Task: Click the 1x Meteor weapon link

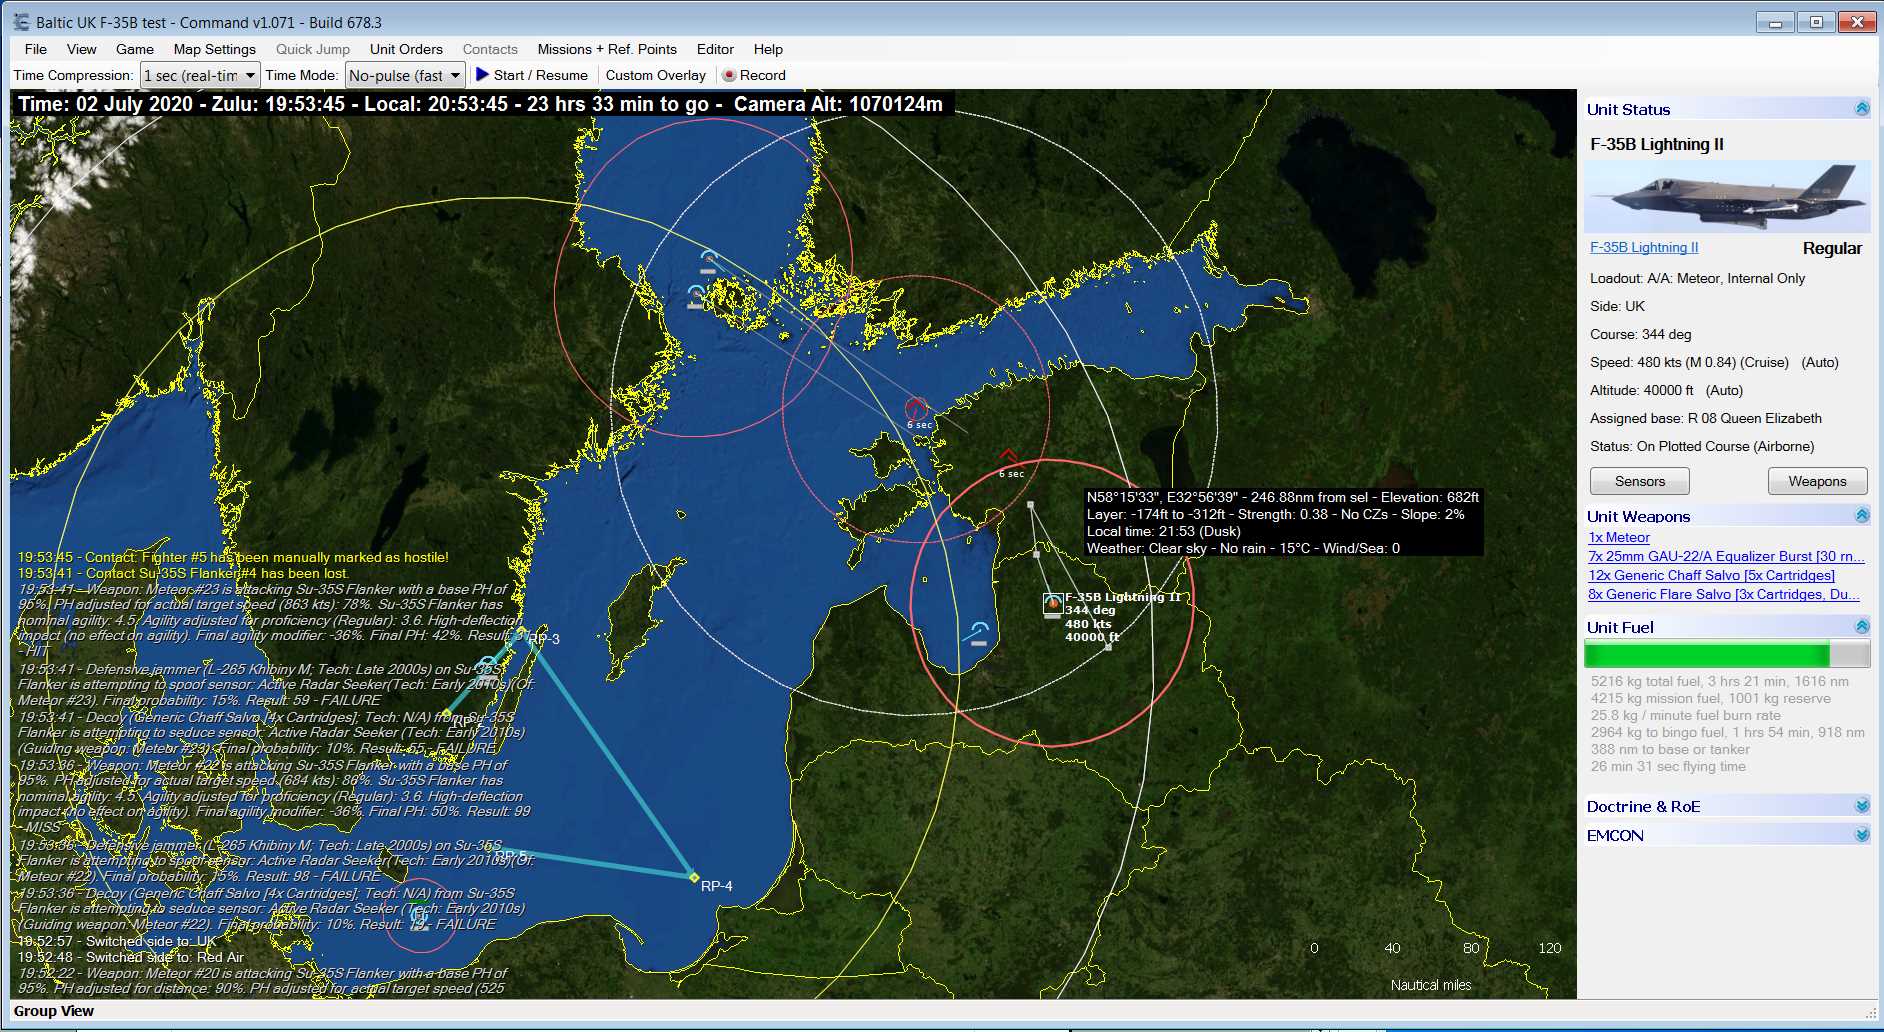Action: point(1619,537)
